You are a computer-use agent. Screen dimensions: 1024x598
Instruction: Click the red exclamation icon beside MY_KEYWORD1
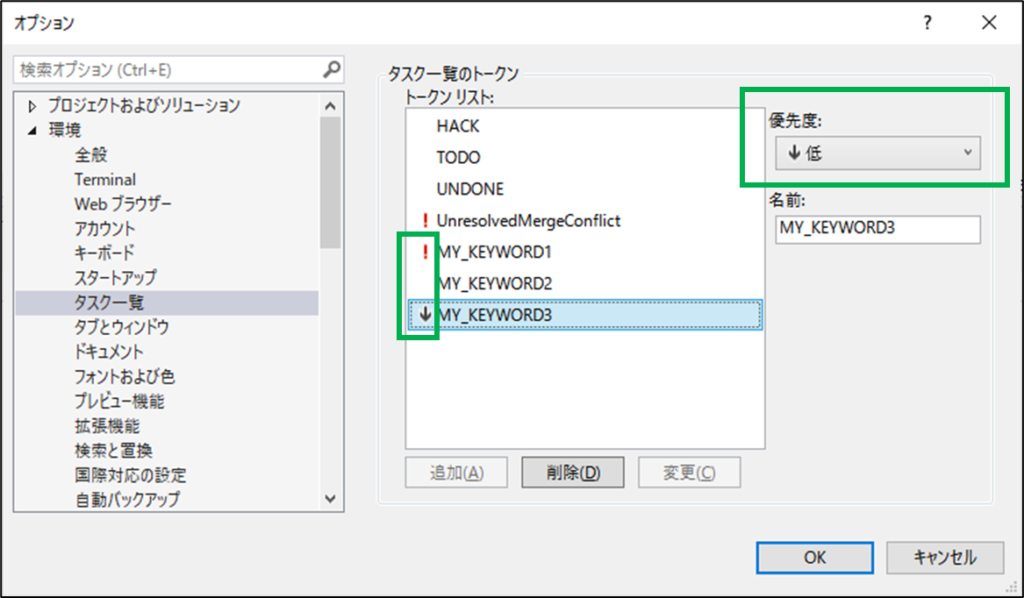(x=425, y=251)
